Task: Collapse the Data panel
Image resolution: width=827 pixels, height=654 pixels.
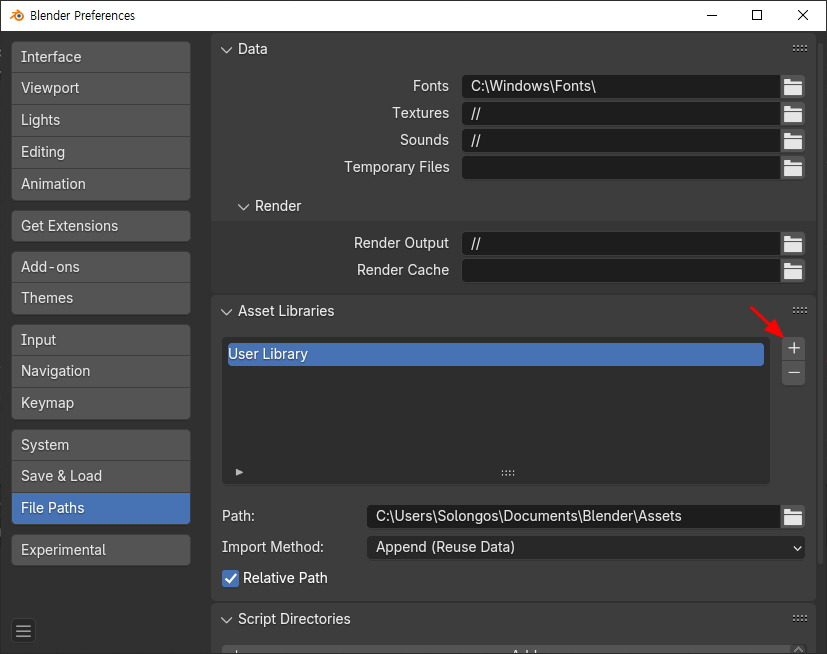Action: tap(227, 50)
